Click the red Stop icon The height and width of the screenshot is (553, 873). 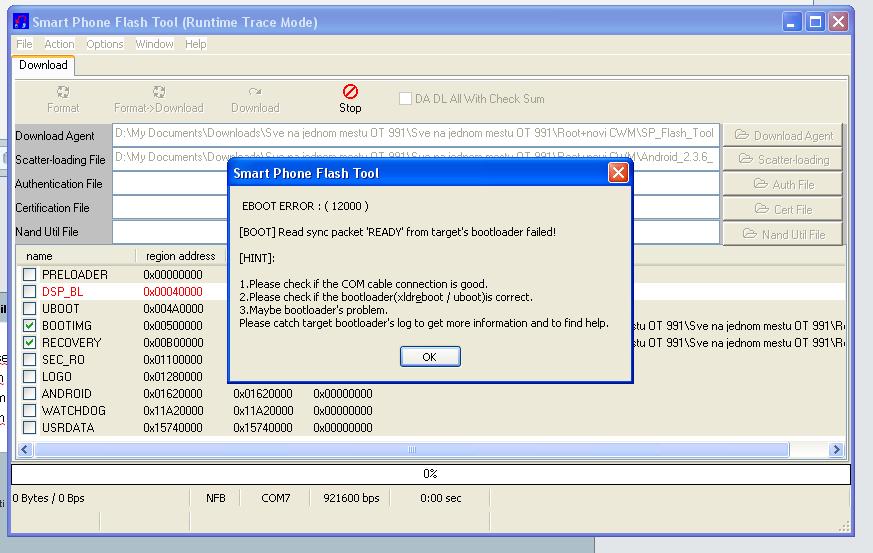[x=350, y=91]
